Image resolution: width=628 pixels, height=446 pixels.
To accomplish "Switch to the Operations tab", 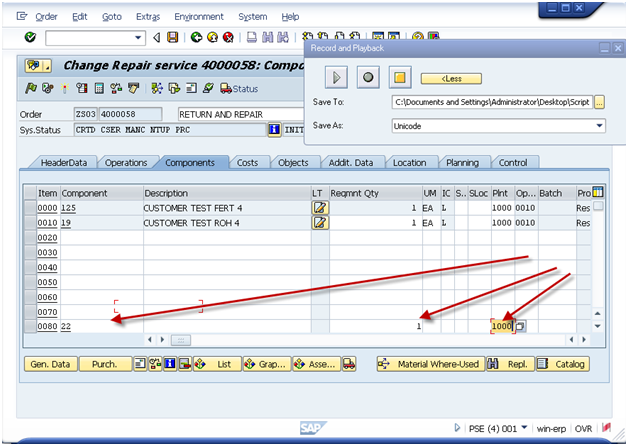I will (x=126, y=163).
